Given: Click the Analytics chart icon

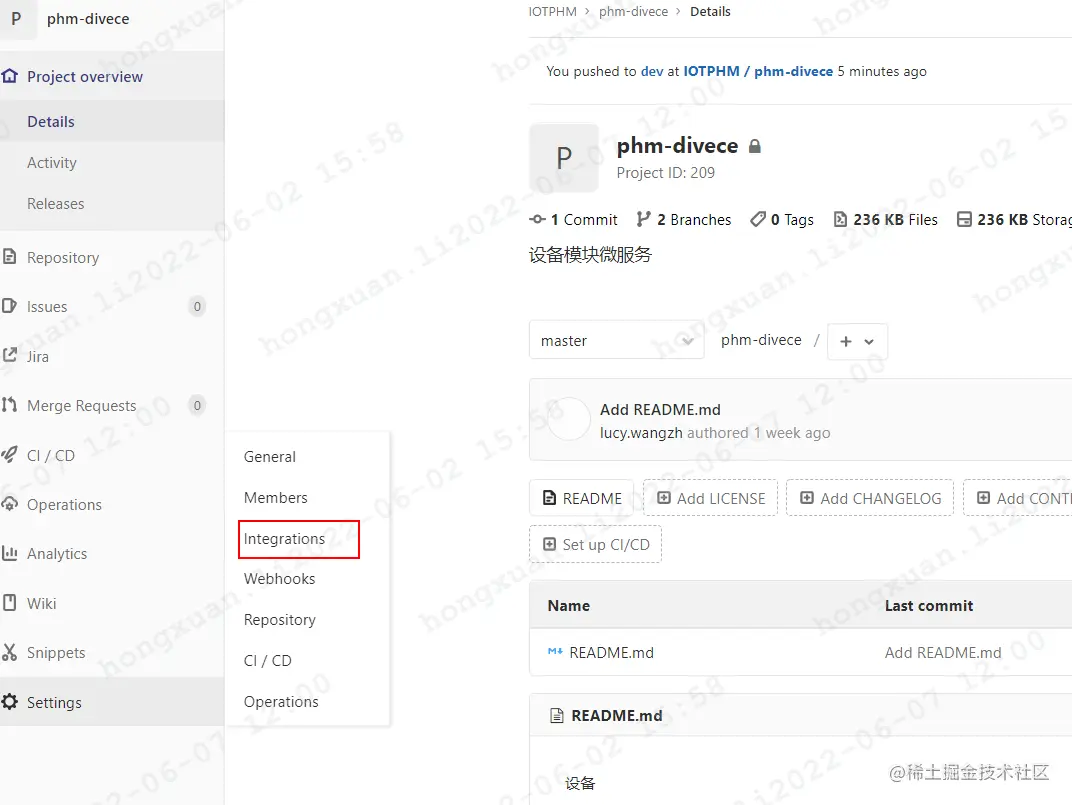Looking at the screenshot, I should tap(9, 553).
